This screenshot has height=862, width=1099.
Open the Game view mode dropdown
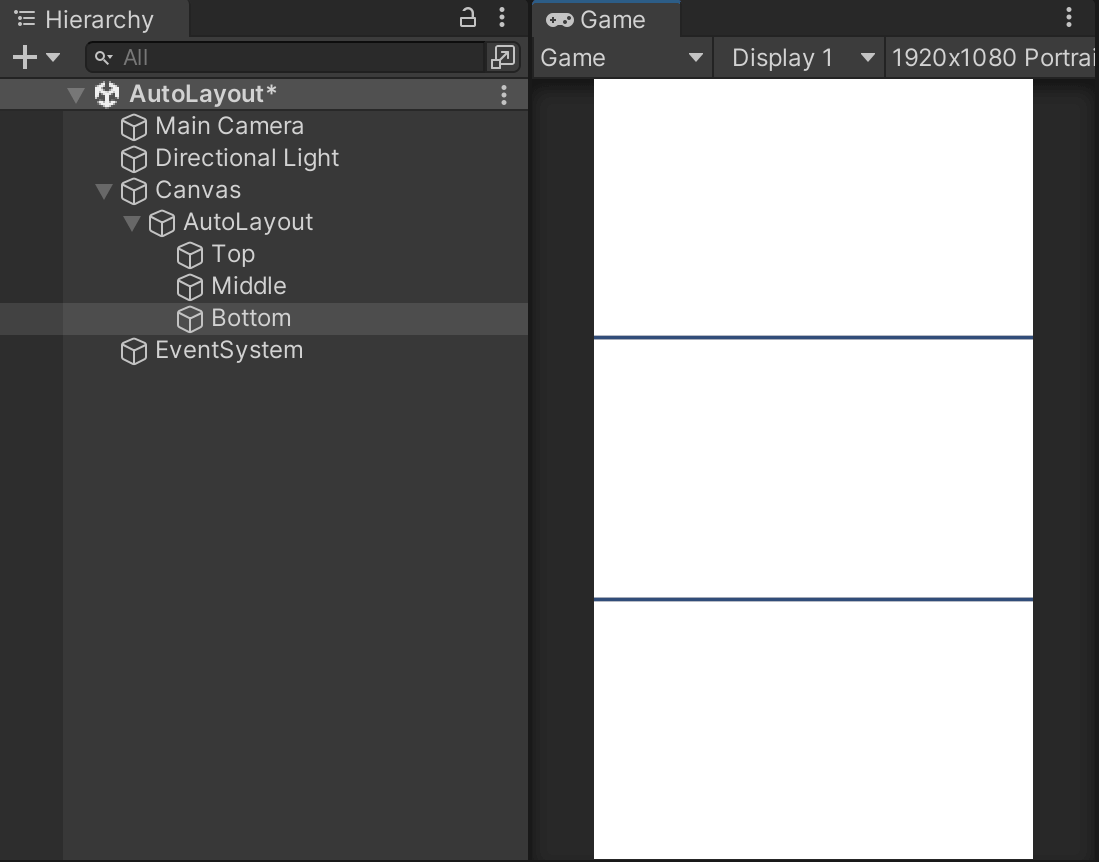coord(622,57)
